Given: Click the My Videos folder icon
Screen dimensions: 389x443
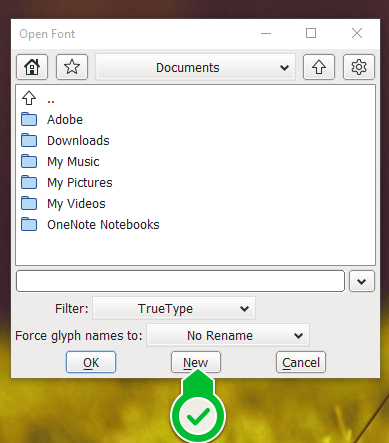Looking at the screenshot, I should tap(29, 203).
